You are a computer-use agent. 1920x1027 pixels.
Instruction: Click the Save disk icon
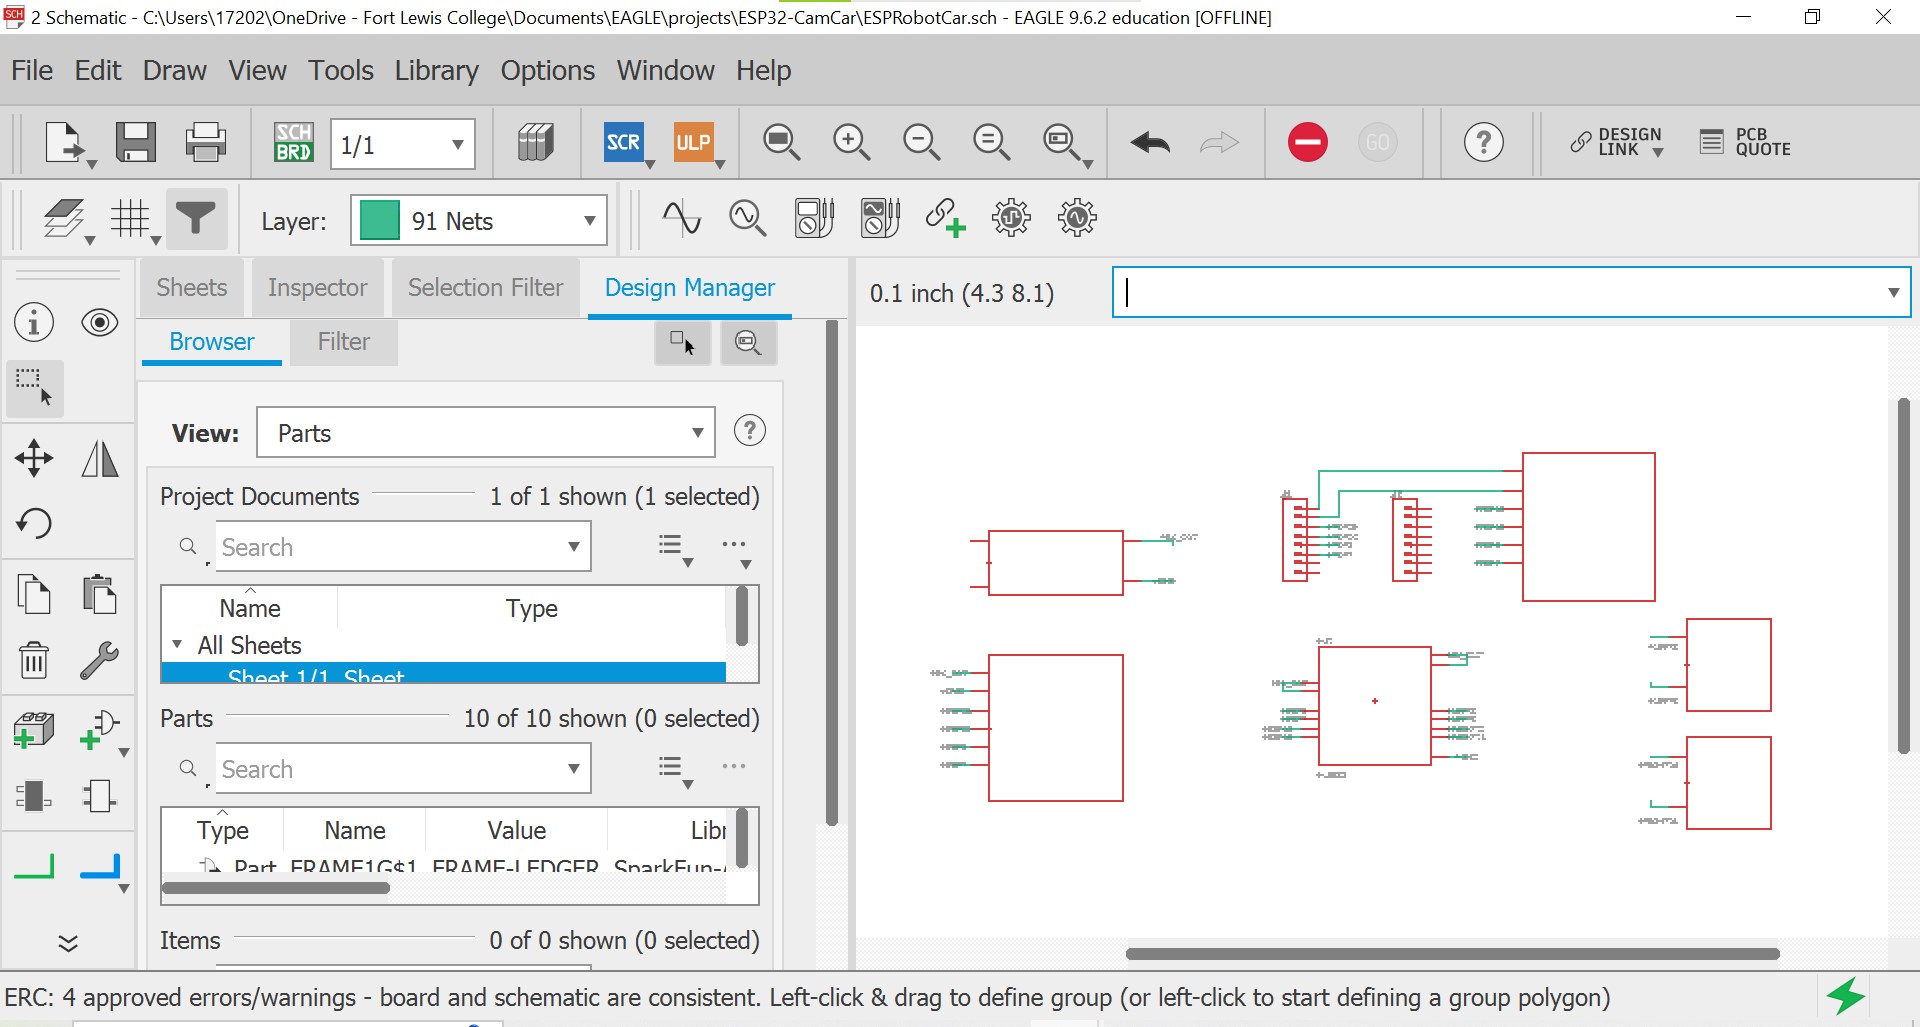(x=136, y=143)
